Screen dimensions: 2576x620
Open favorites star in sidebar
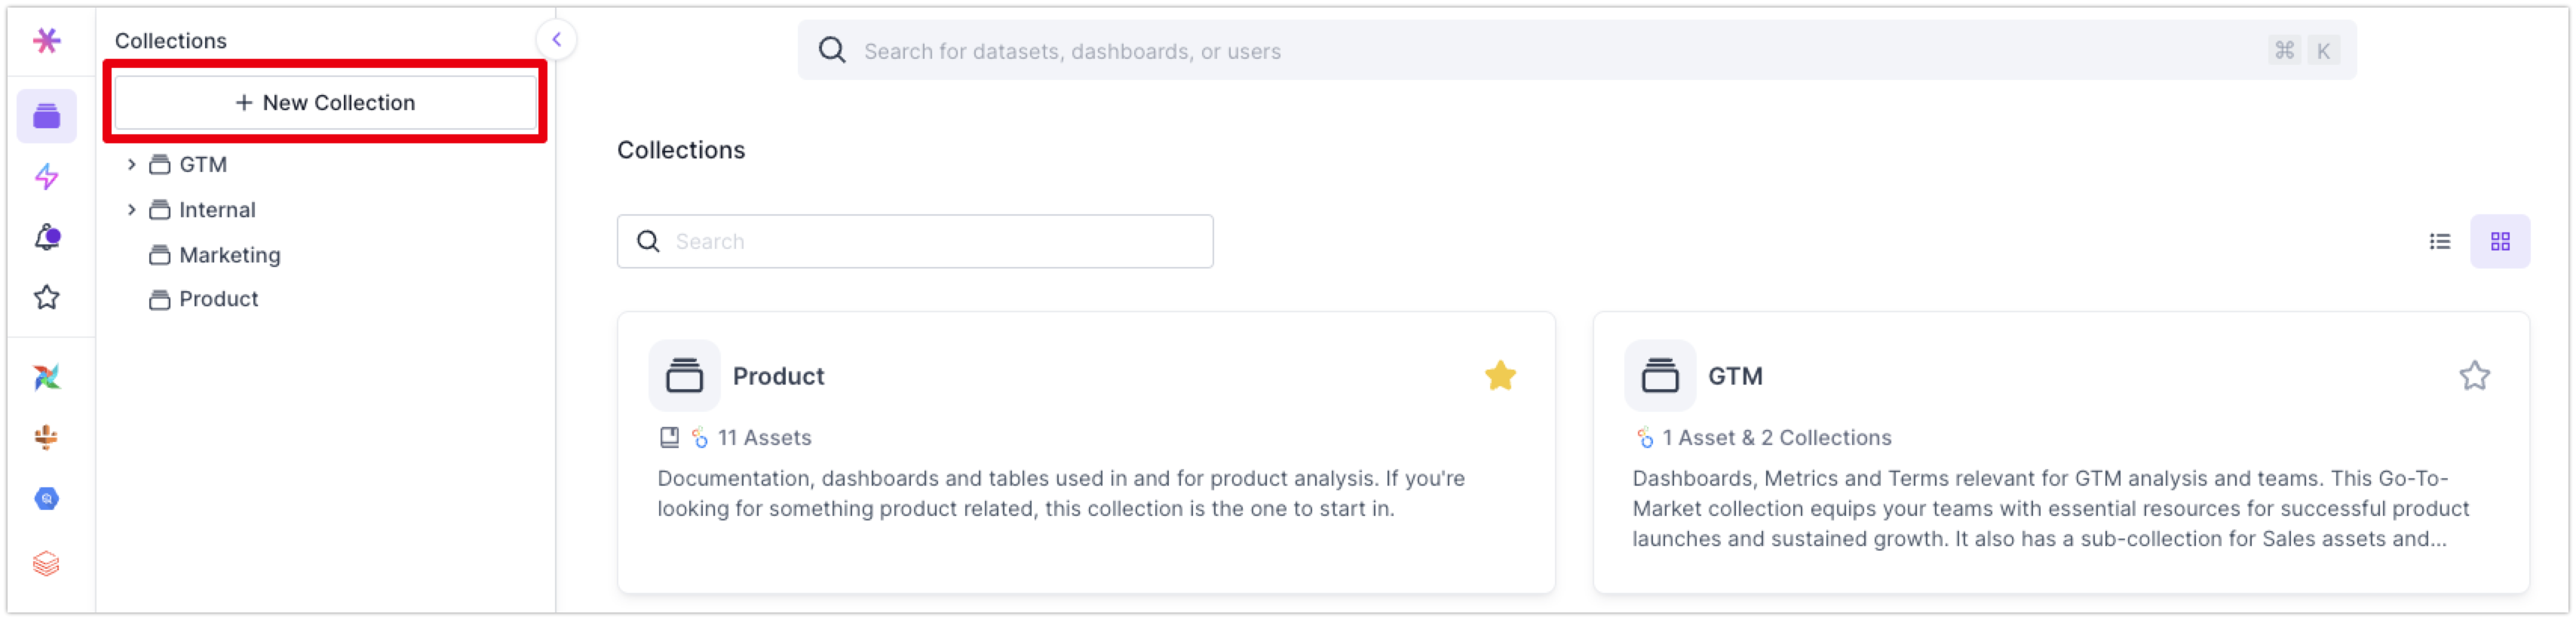click(46, 297)
